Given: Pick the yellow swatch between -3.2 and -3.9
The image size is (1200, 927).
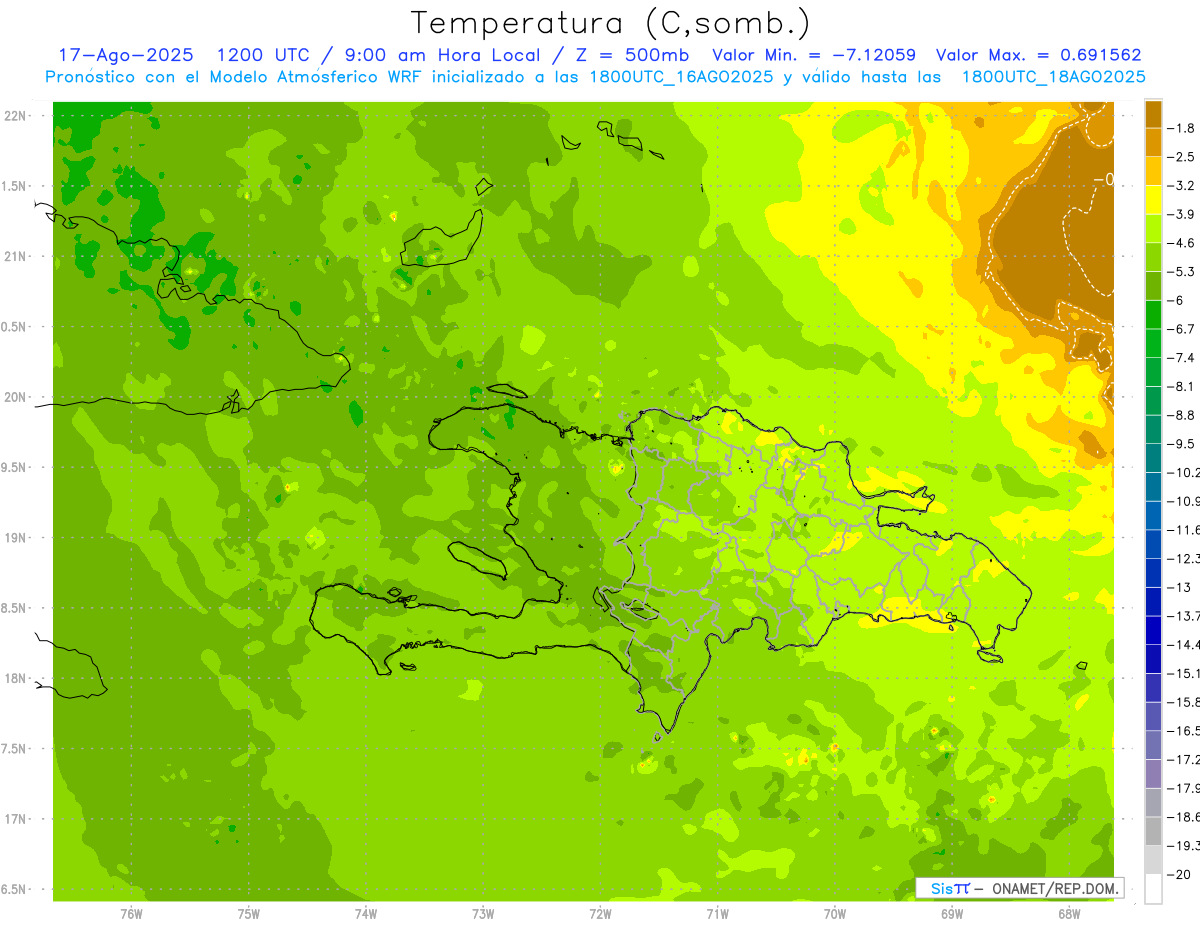Looking at the screenshot, I should 1153,200.
